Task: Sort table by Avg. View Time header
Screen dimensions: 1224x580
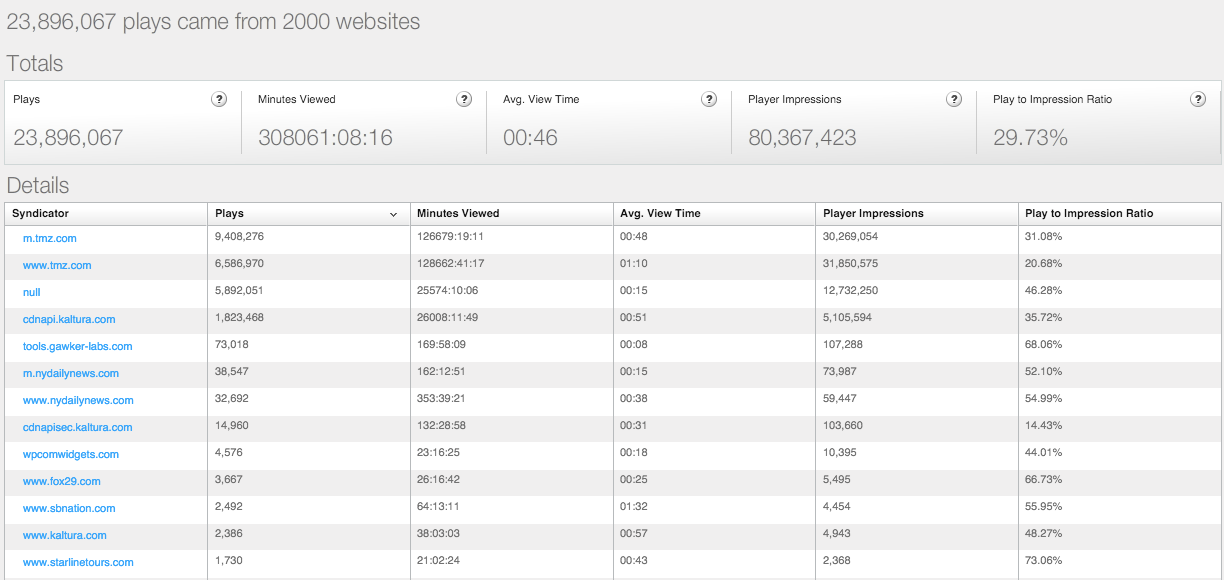Action: point(715,213)
